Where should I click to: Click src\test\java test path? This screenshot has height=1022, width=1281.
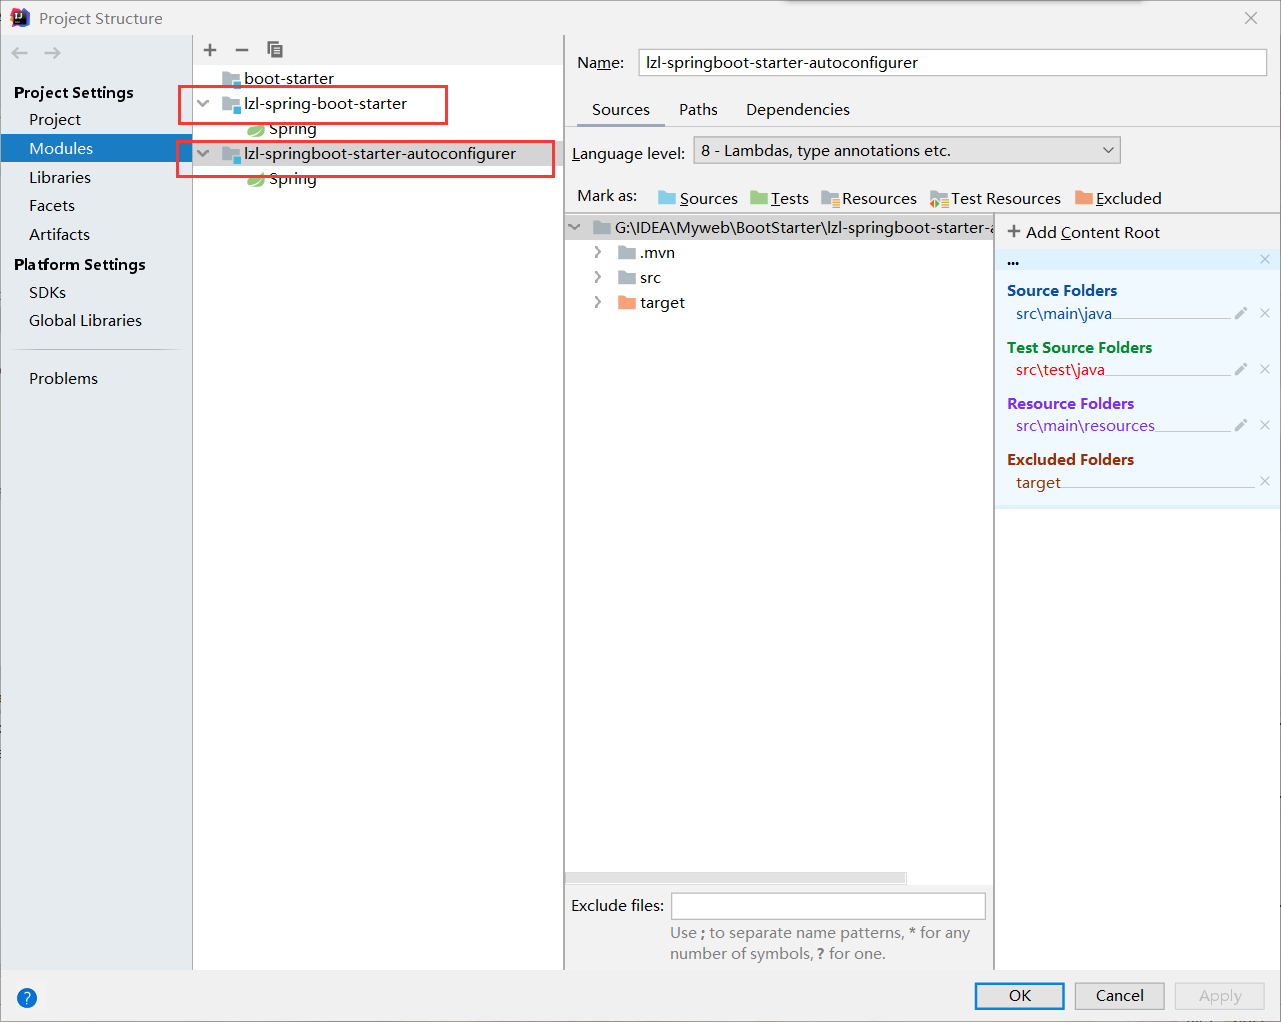pyautogui.click(x=1060, y=370)
